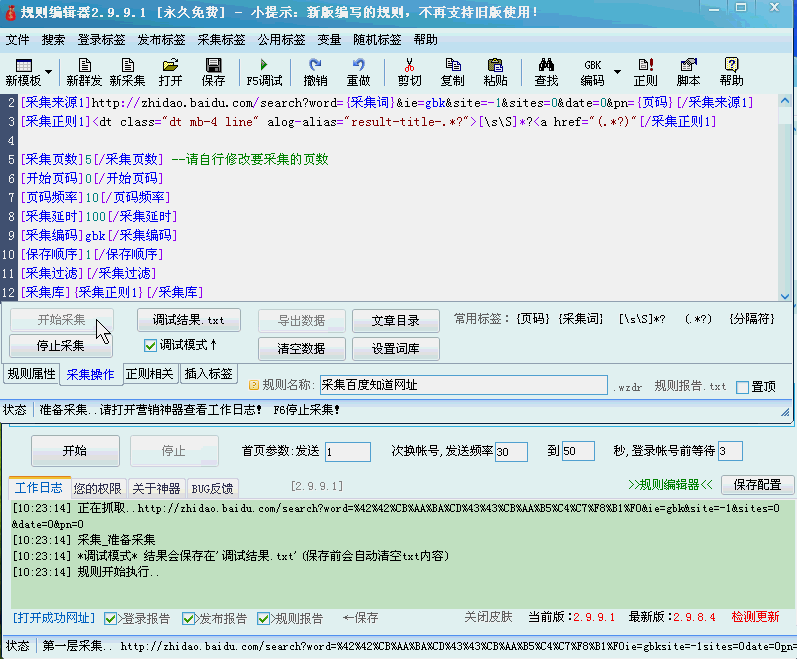Screen dimensions: 797x659
Task: Click the 检测更新 link
Action: [755, 617]
